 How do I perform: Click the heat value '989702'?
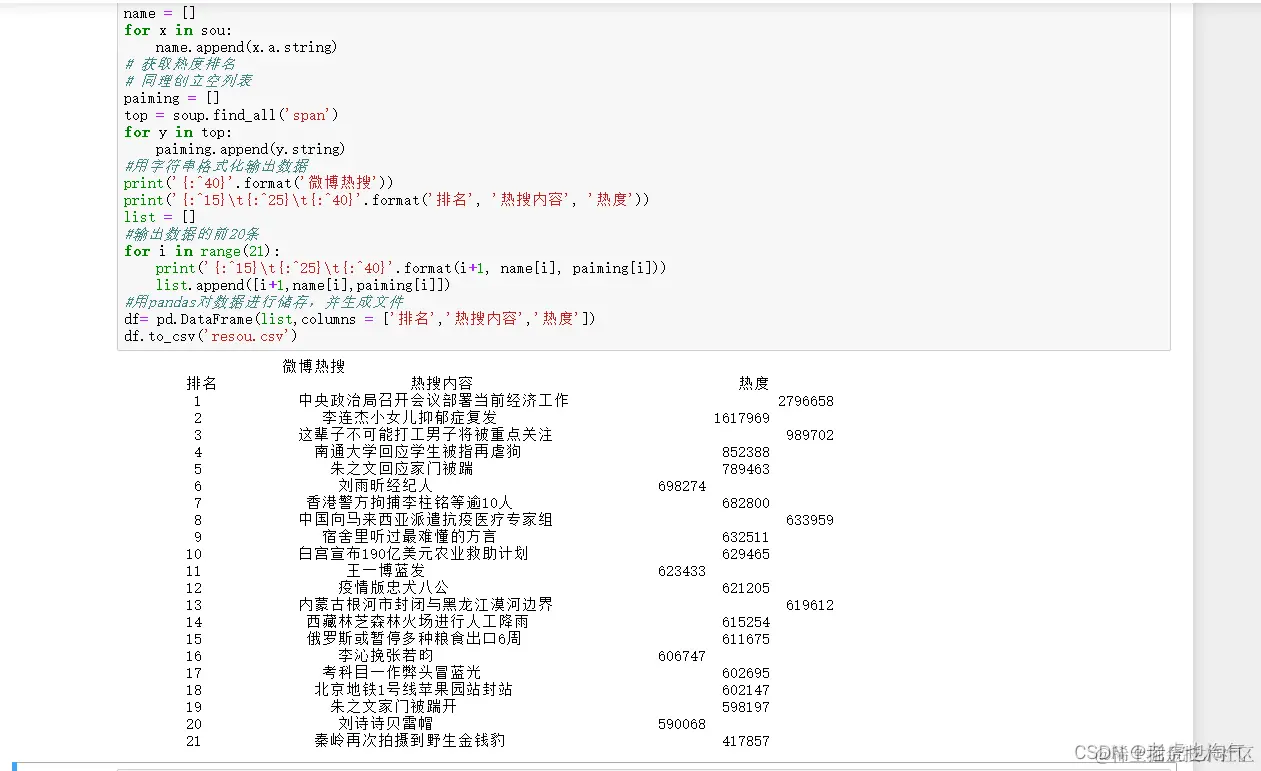click(x=810, y=435)
